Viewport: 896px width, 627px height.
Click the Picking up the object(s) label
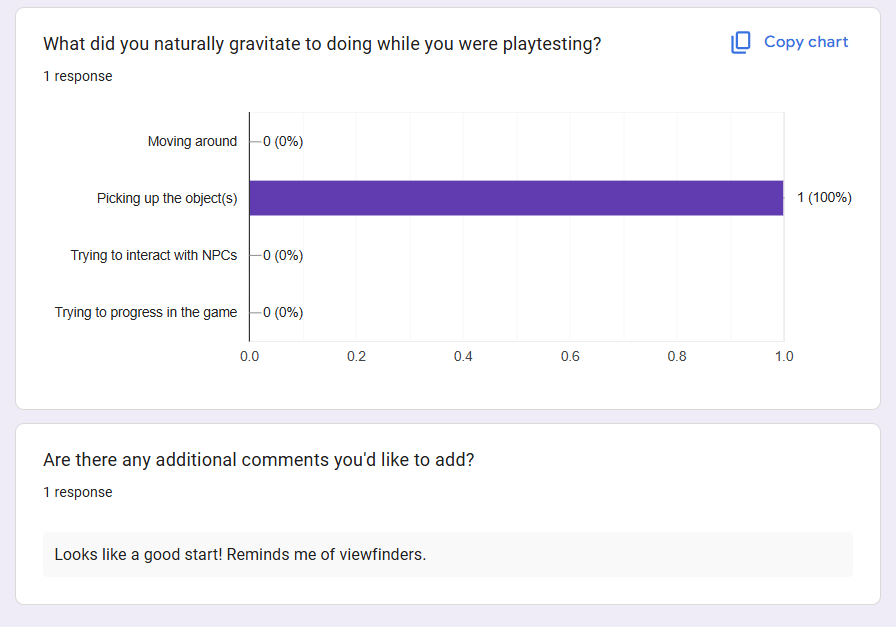167,198
